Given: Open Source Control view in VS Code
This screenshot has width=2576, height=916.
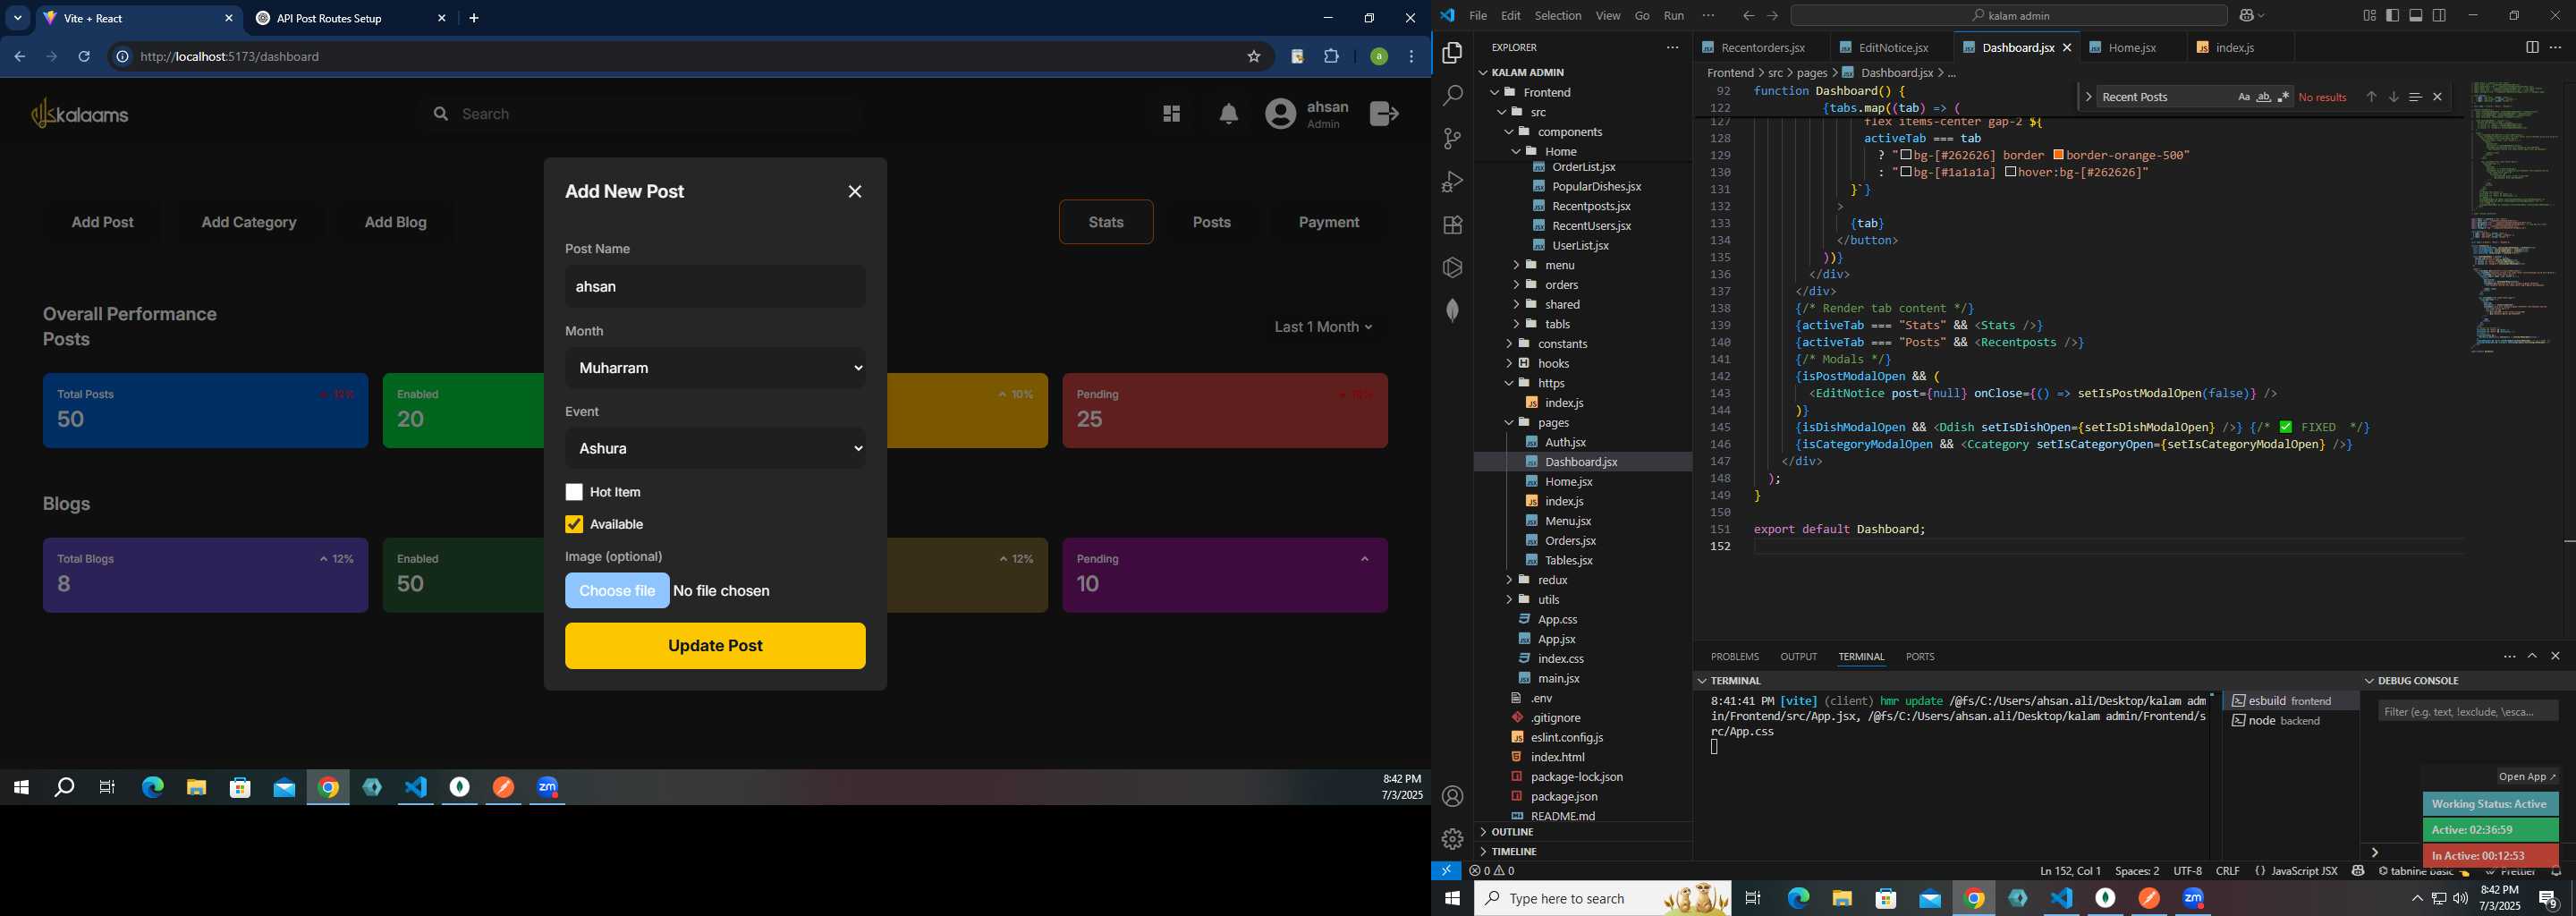Looking at the screenshot, I should coord(1452,139).
